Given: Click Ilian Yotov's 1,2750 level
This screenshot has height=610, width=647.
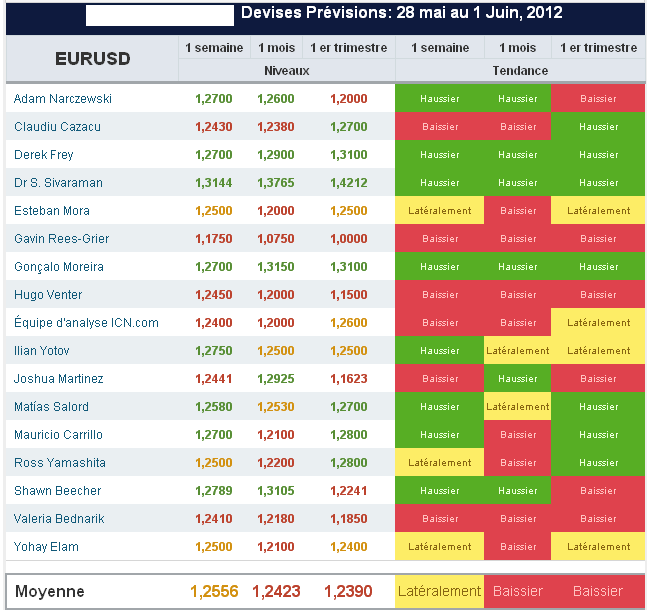Looking at the screenshot, I should pos(214,351).
